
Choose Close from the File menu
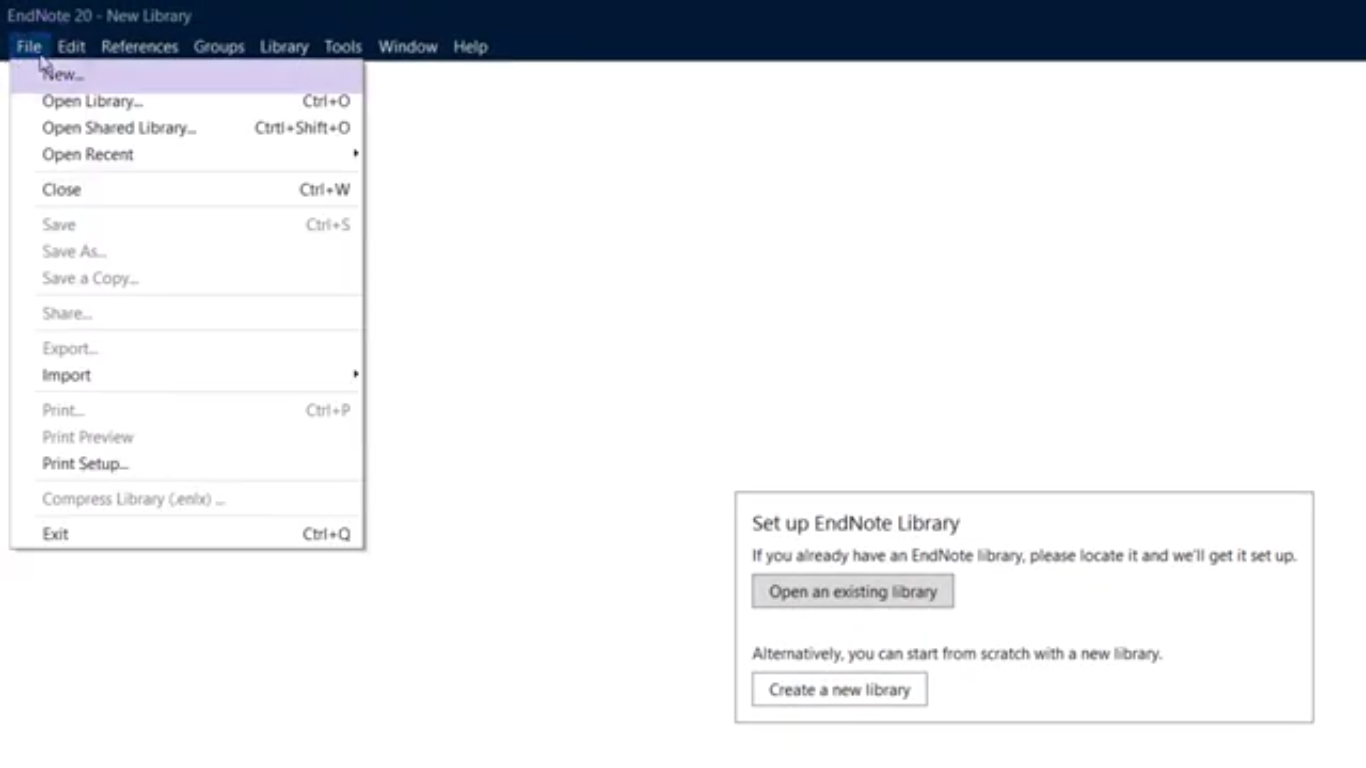pos(187,190)
